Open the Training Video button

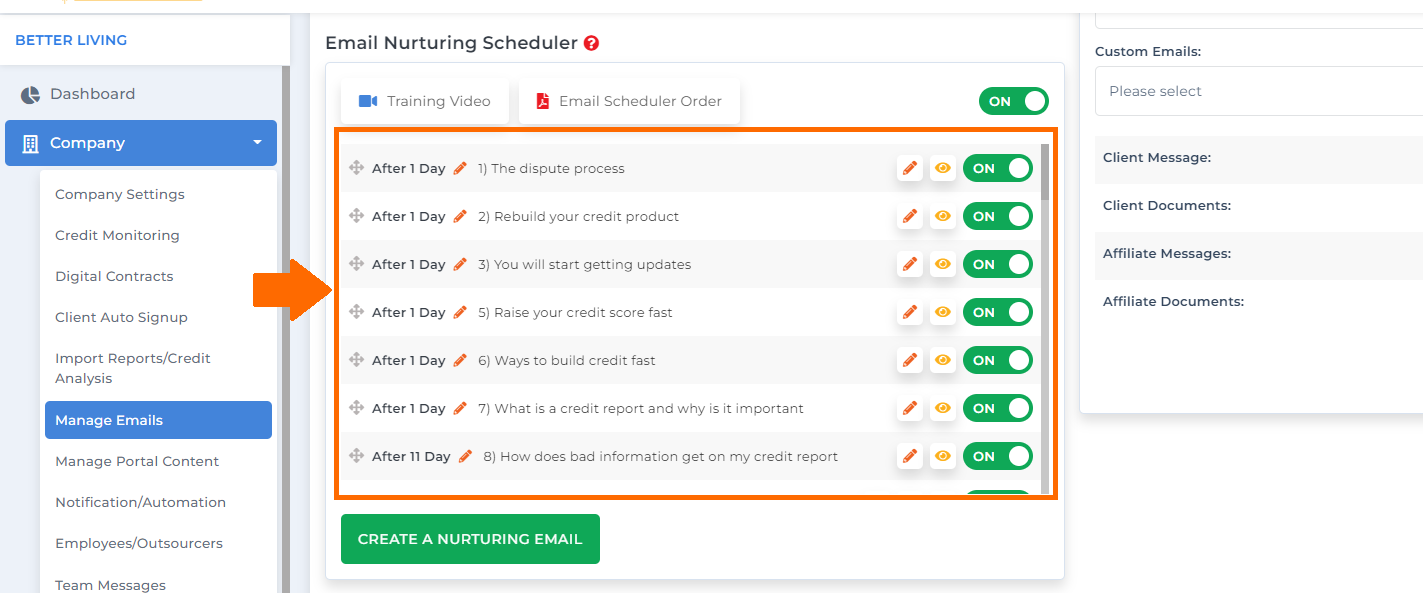pyautogui.click(x=425, y=101)
